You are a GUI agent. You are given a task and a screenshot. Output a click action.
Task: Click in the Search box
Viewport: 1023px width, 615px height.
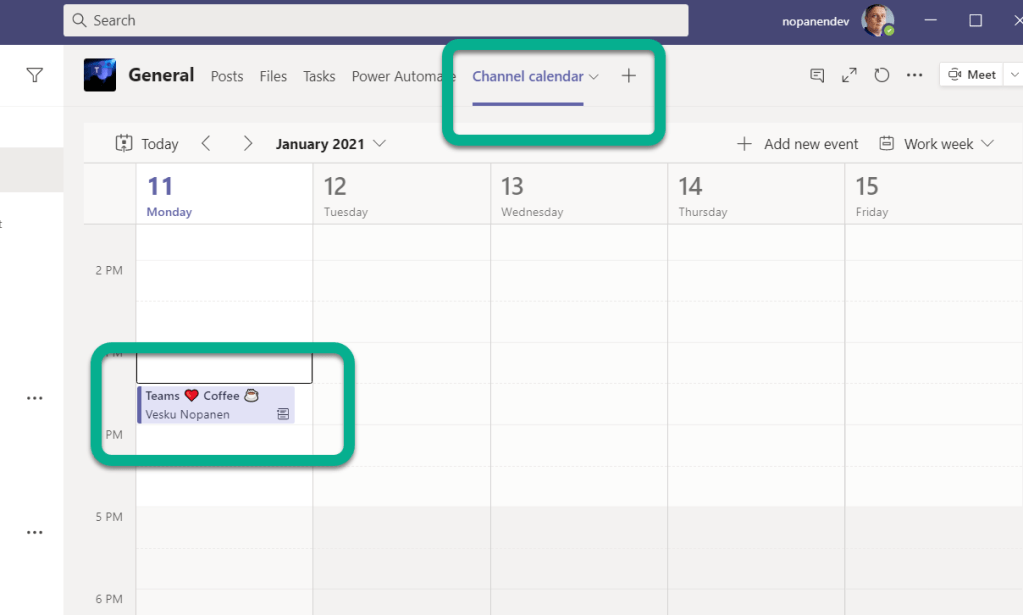375,20
